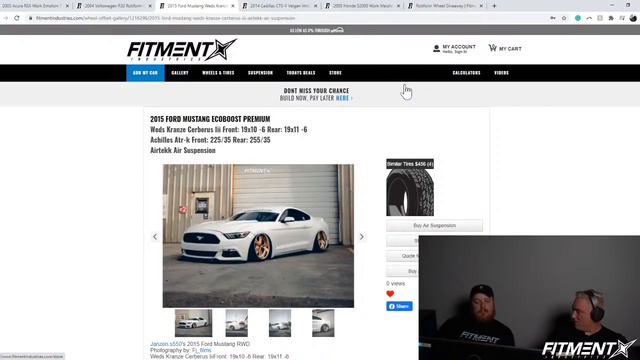
Task: Open the Suspension menu
Action: (260, 73)
